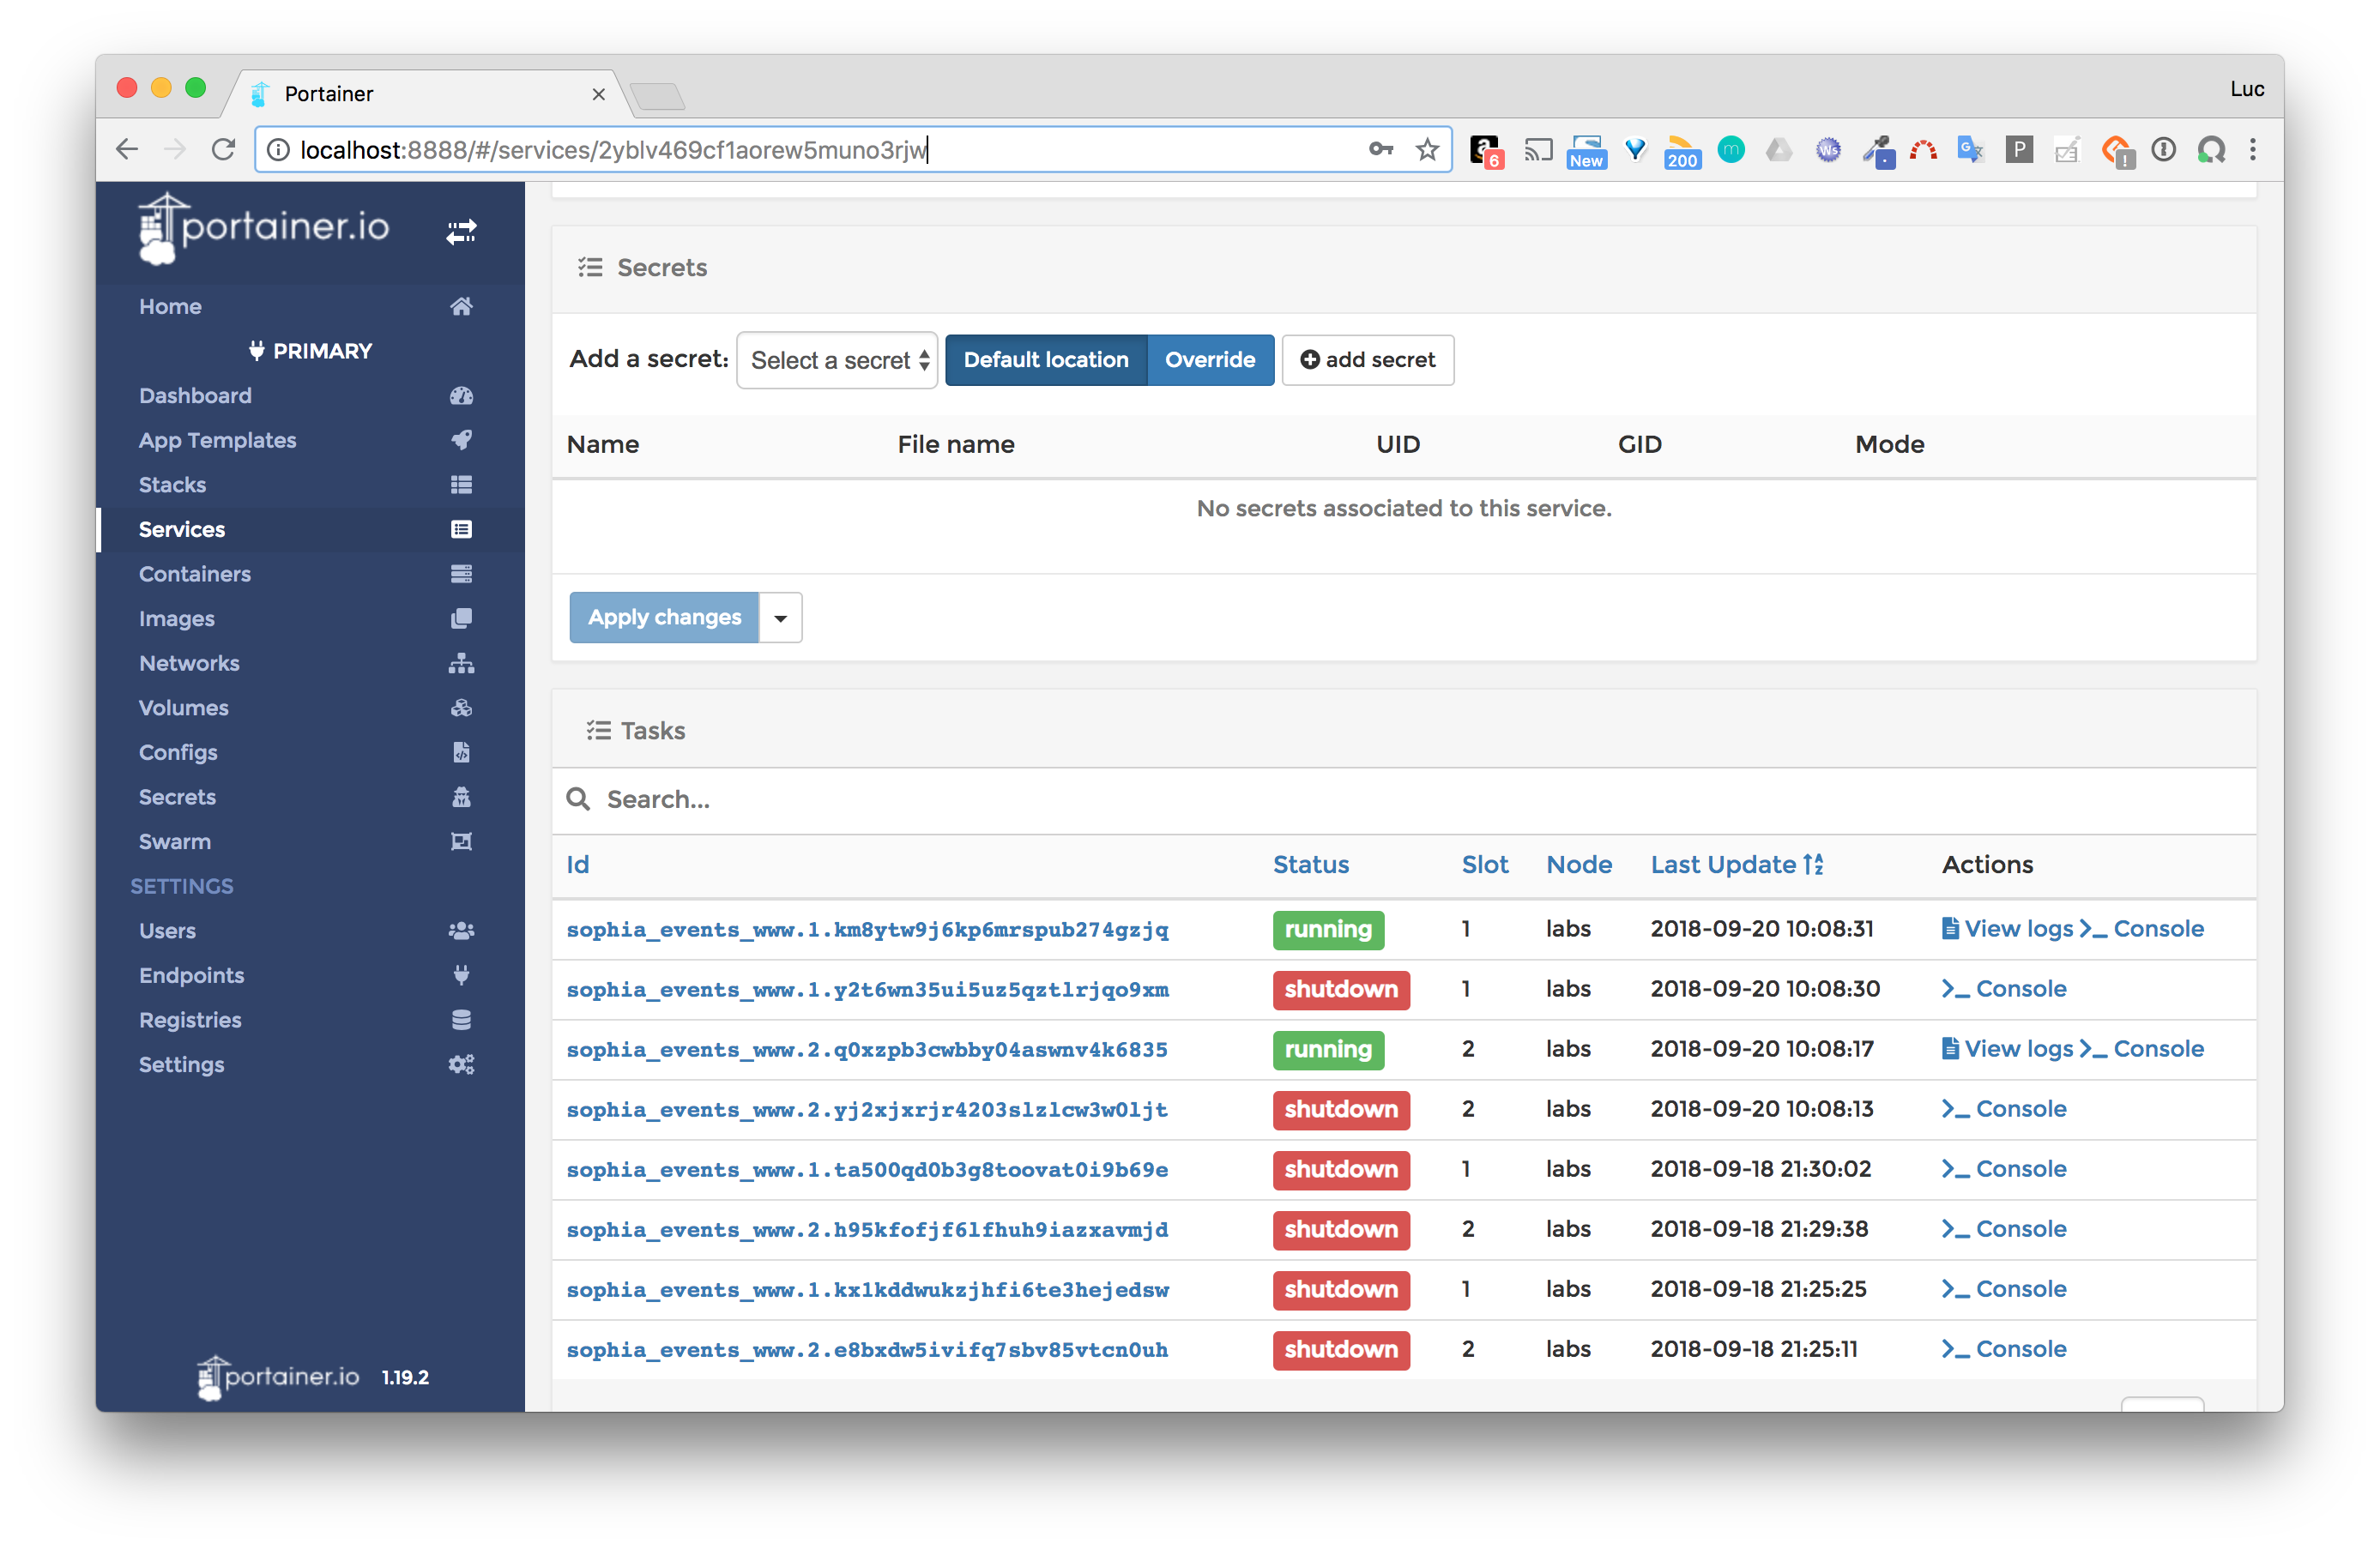Viewport: 2380px width, 1549px height.
Task: Click the add secret button
Action: 1367,360
